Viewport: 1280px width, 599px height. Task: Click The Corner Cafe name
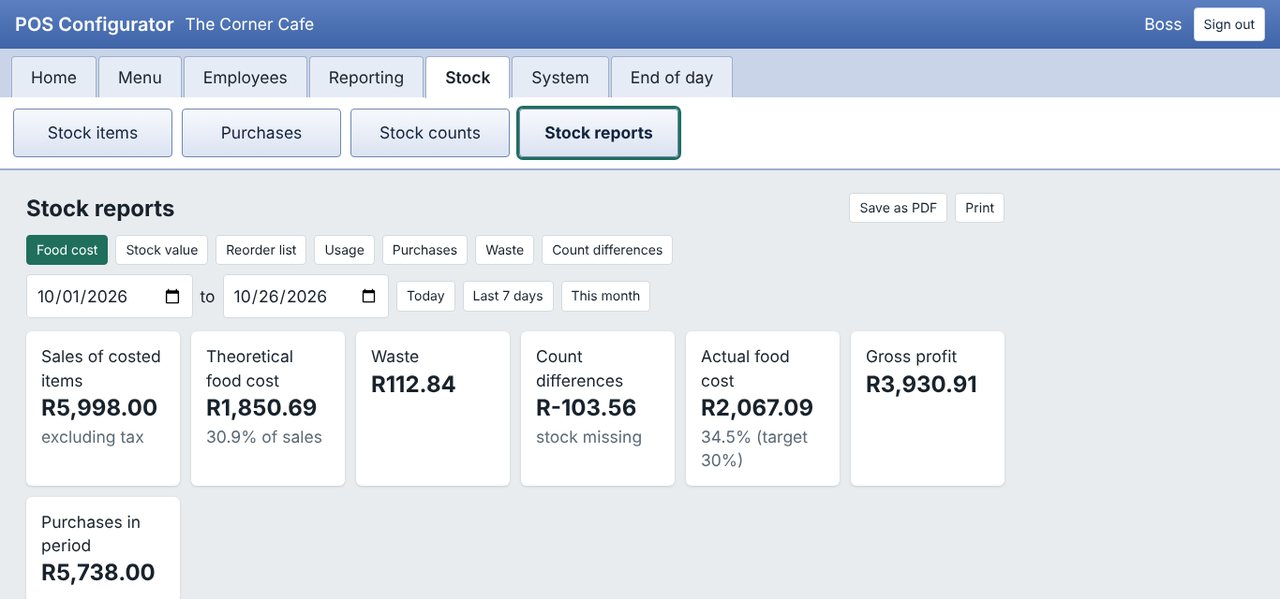click(x=250, y=24)
